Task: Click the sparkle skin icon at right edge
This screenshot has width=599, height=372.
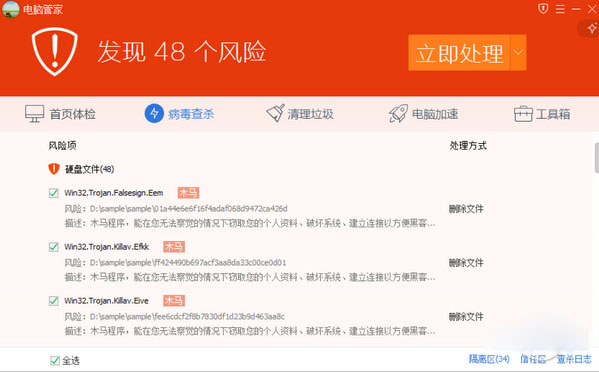Action: coord(592,28)
